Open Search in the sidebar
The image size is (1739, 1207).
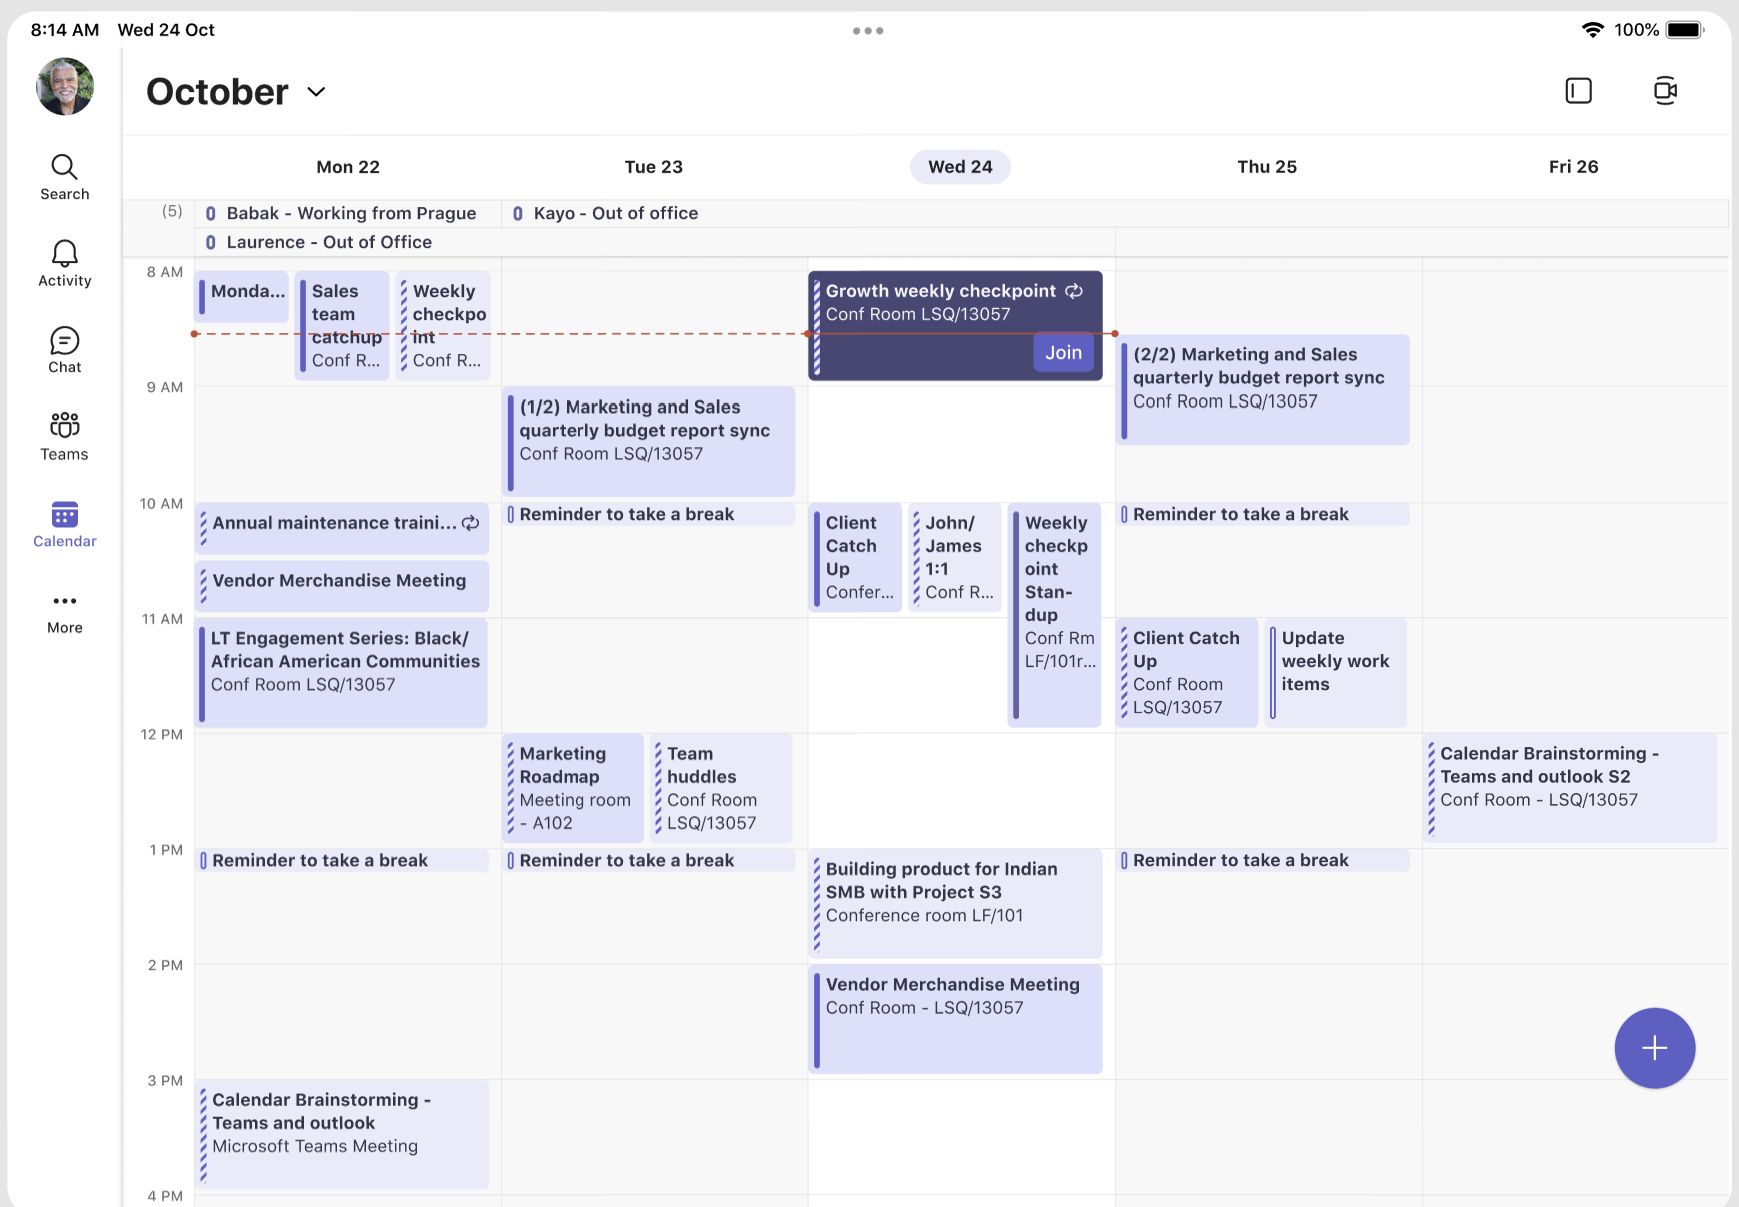pos(64,177)
